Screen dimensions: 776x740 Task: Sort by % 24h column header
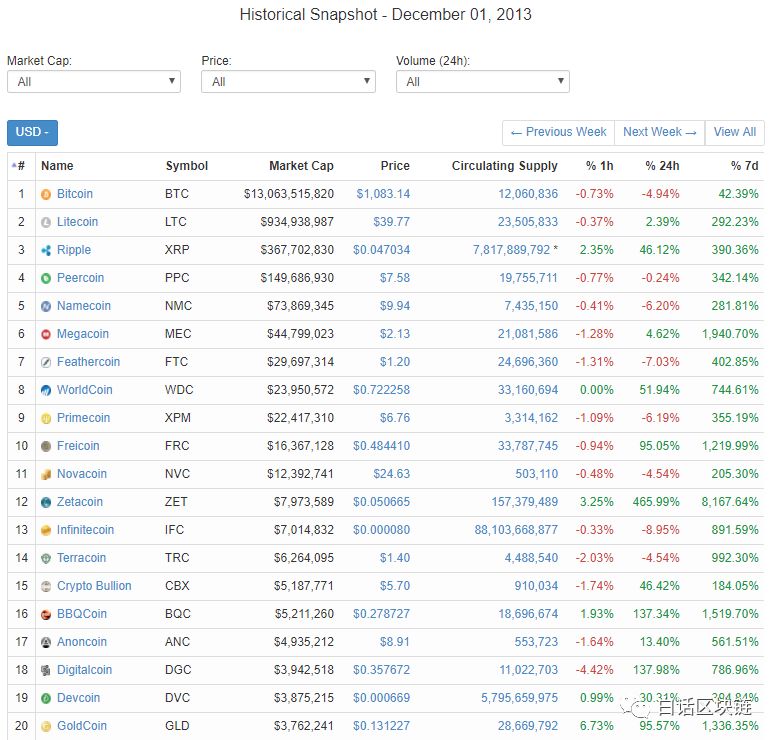tap(662, 166)
